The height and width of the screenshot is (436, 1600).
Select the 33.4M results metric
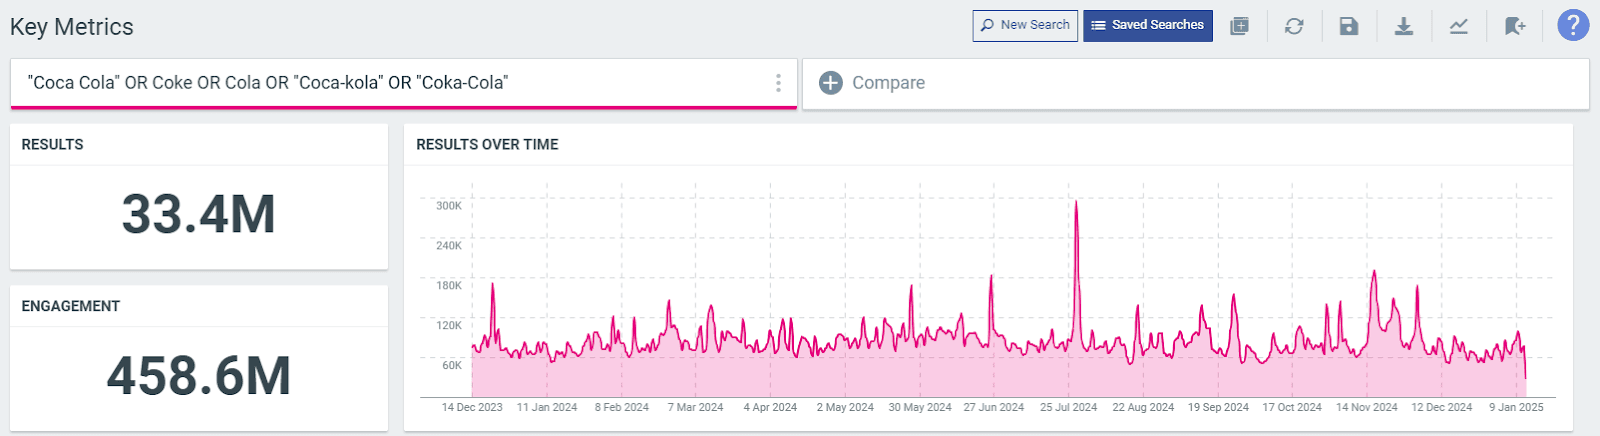(x=198, y=215)
